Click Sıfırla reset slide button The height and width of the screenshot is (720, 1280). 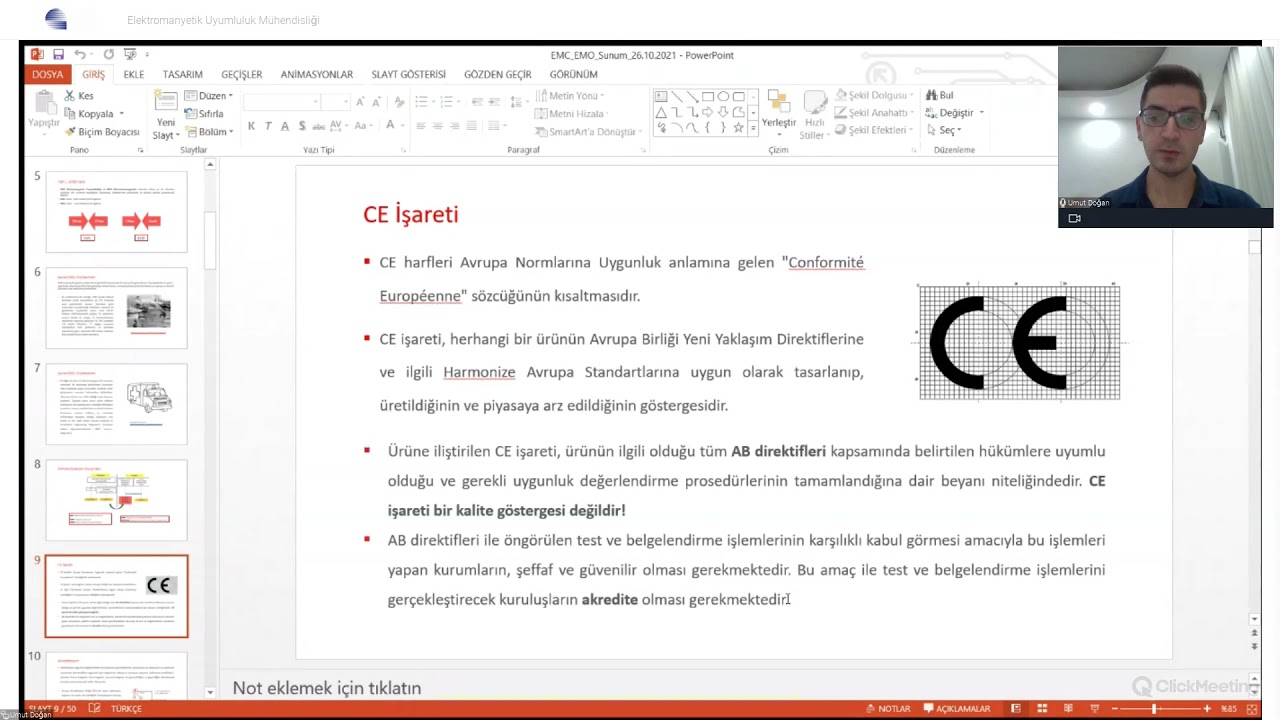click(x=203, y=114)
